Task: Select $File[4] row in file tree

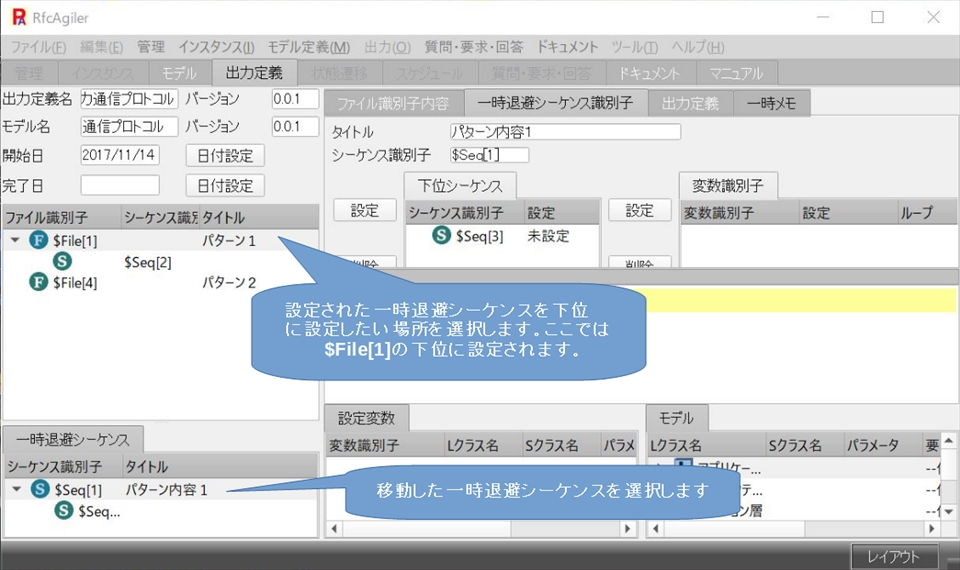Action: (160, 282)
